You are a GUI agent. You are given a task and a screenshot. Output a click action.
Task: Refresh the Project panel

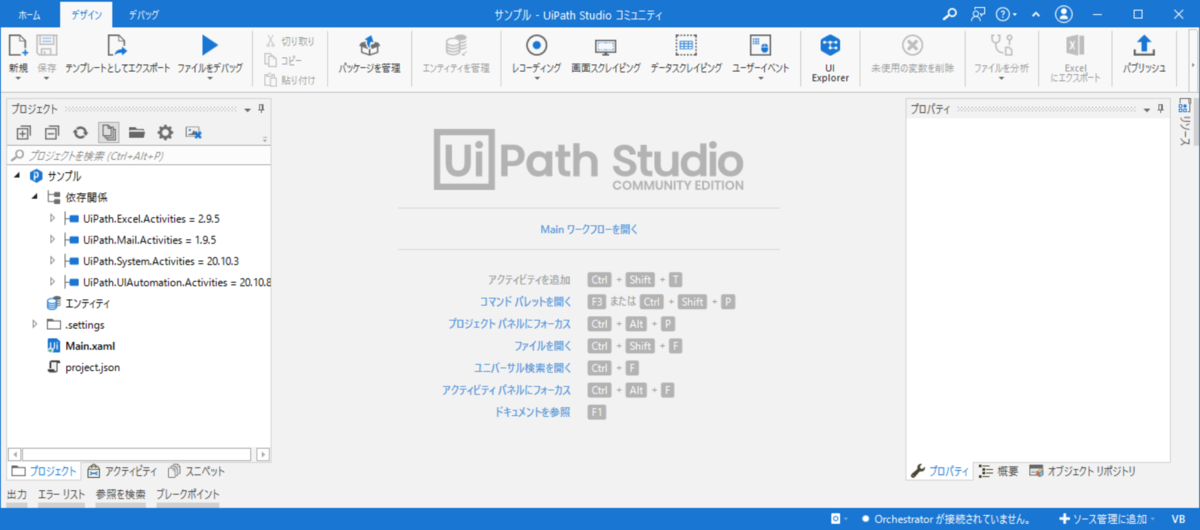tap(80, 132)
